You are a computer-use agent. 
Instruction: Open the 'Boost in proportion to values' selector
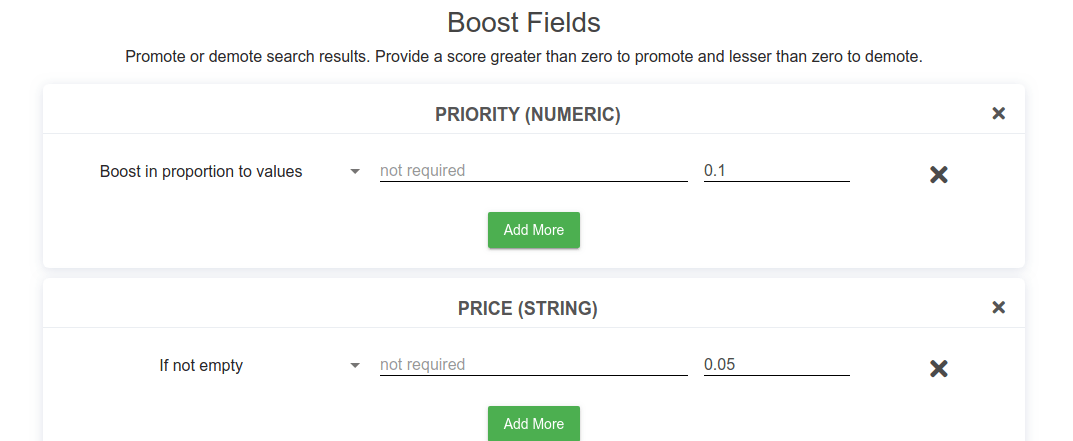click(201, 172)
